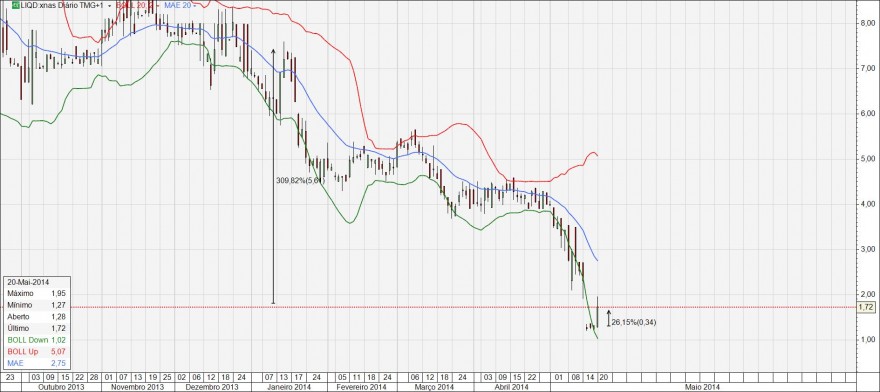Click Março 2014 on the time axis
Image resolution: width=880 pixels, height=392 pixels.
pos(434,388)
